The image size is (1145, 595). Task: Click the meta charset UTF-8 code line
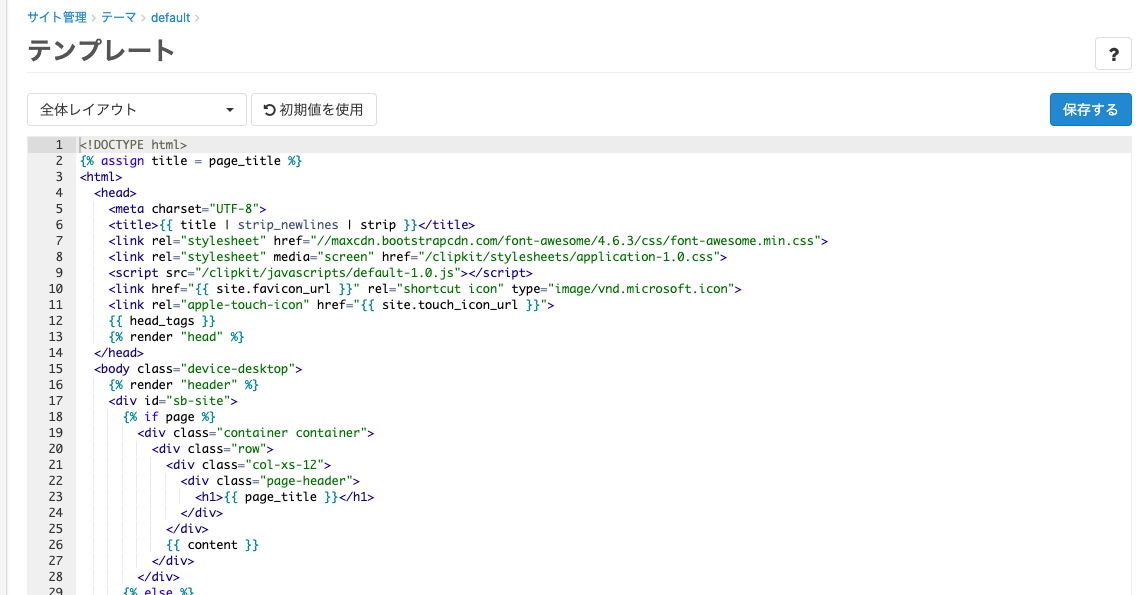pyautogui.click(x=188, y=209)
